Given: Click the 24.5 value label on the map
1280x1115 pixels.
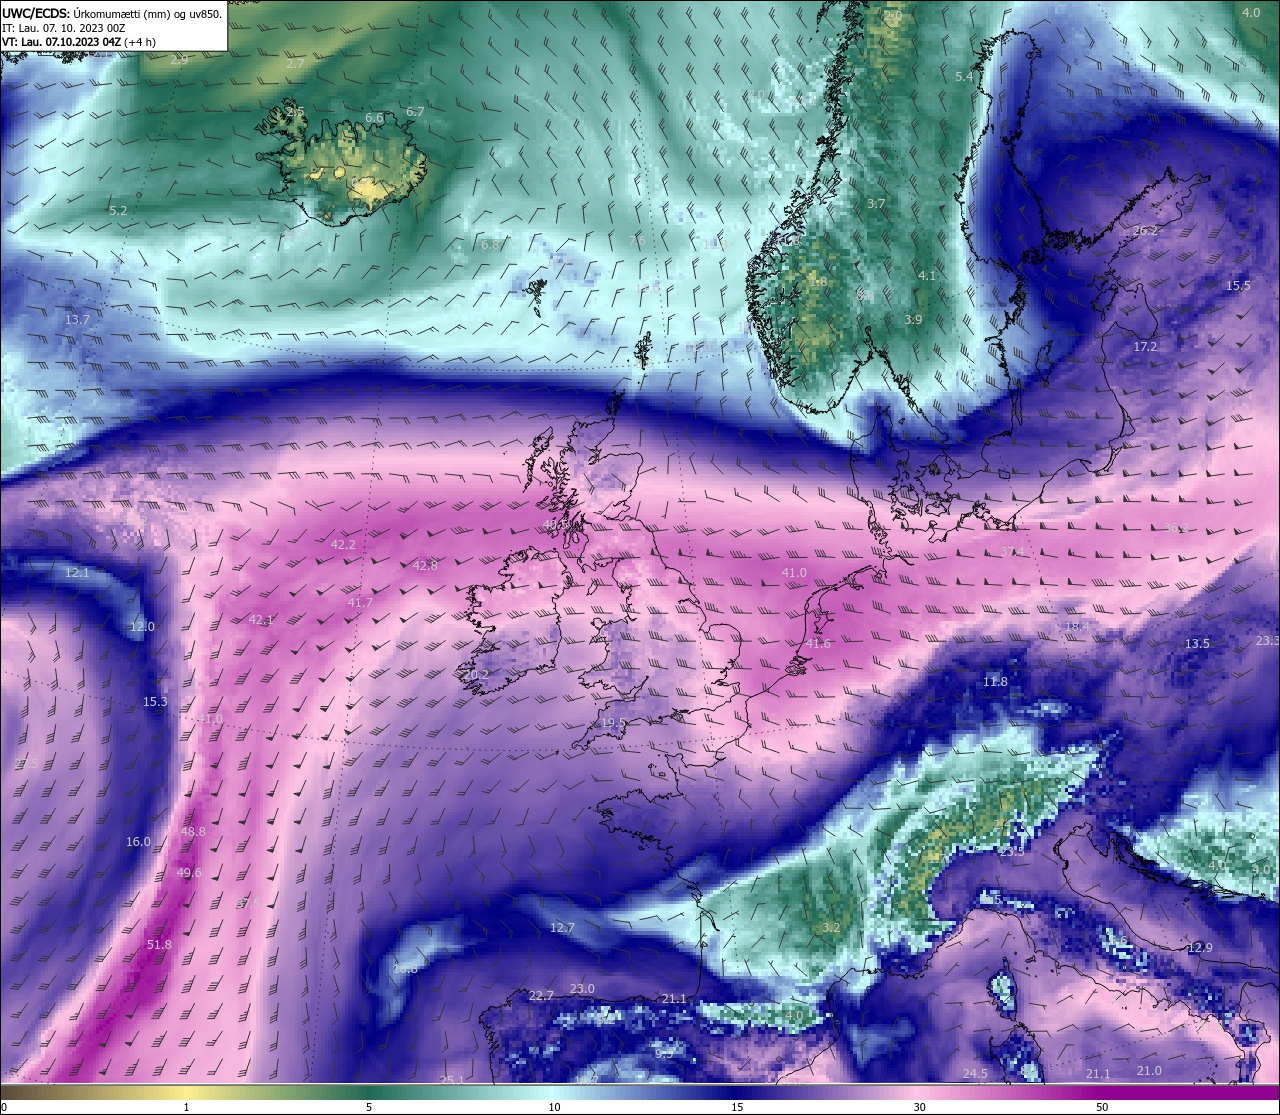Looking at the screenshot, I should click(975, 1073).
